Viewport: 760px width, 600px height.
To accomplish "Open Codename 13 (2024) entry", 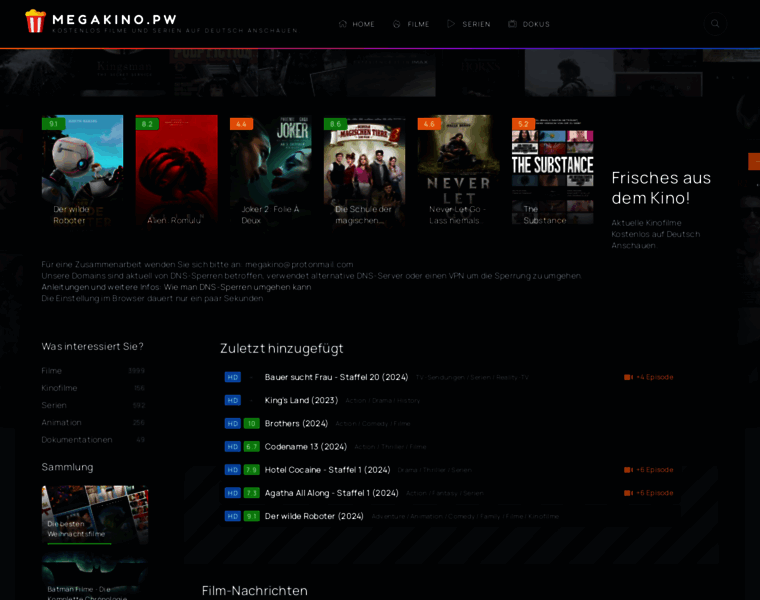I will [306, 446].
